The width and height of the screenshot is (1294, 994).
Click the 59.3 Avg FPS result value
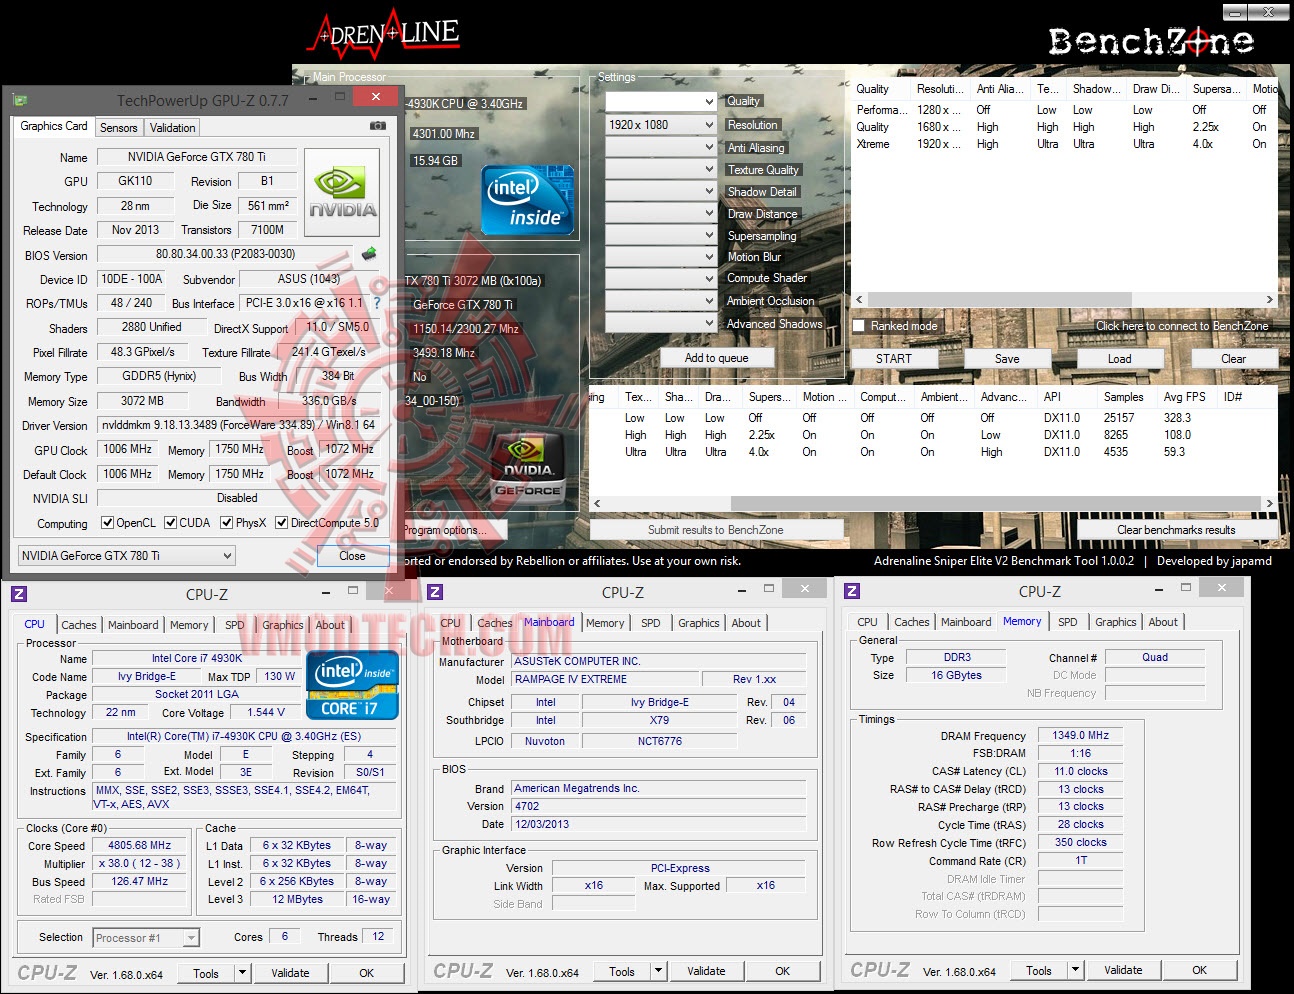coord(1174,452)
